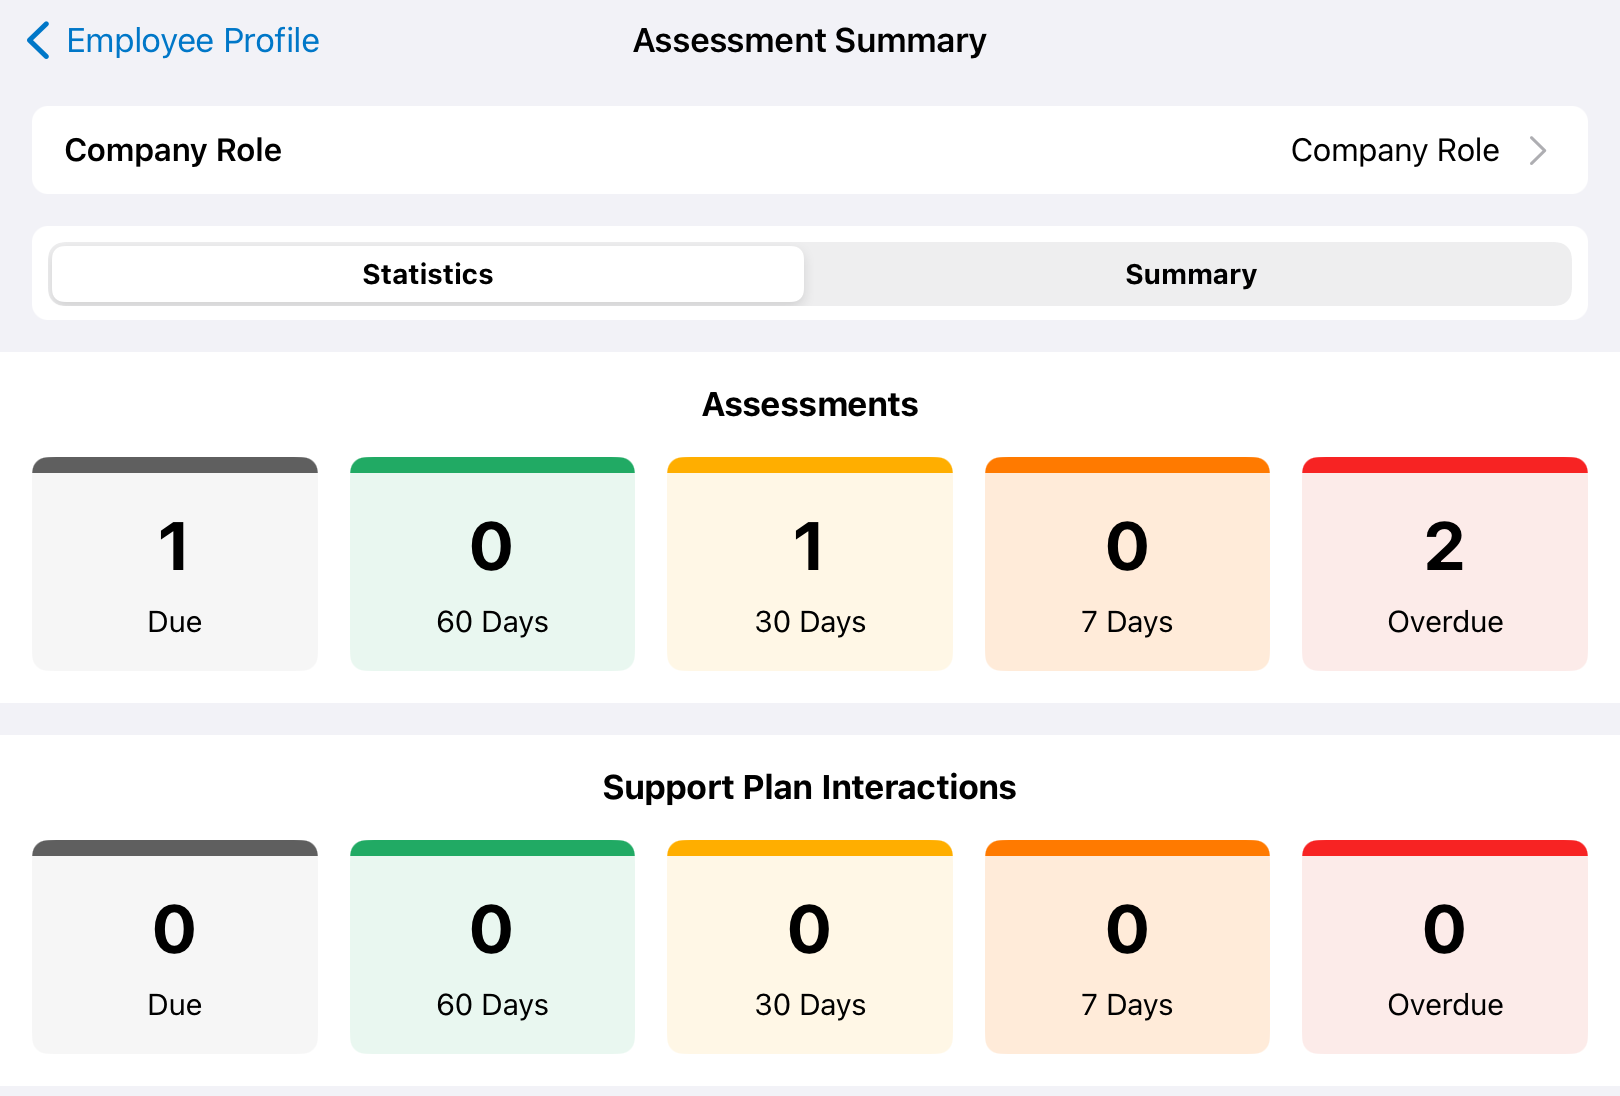Screen dimensions: 1620x1096
Task: View Support Plan Overdue card
Action: pos(1445,947)
